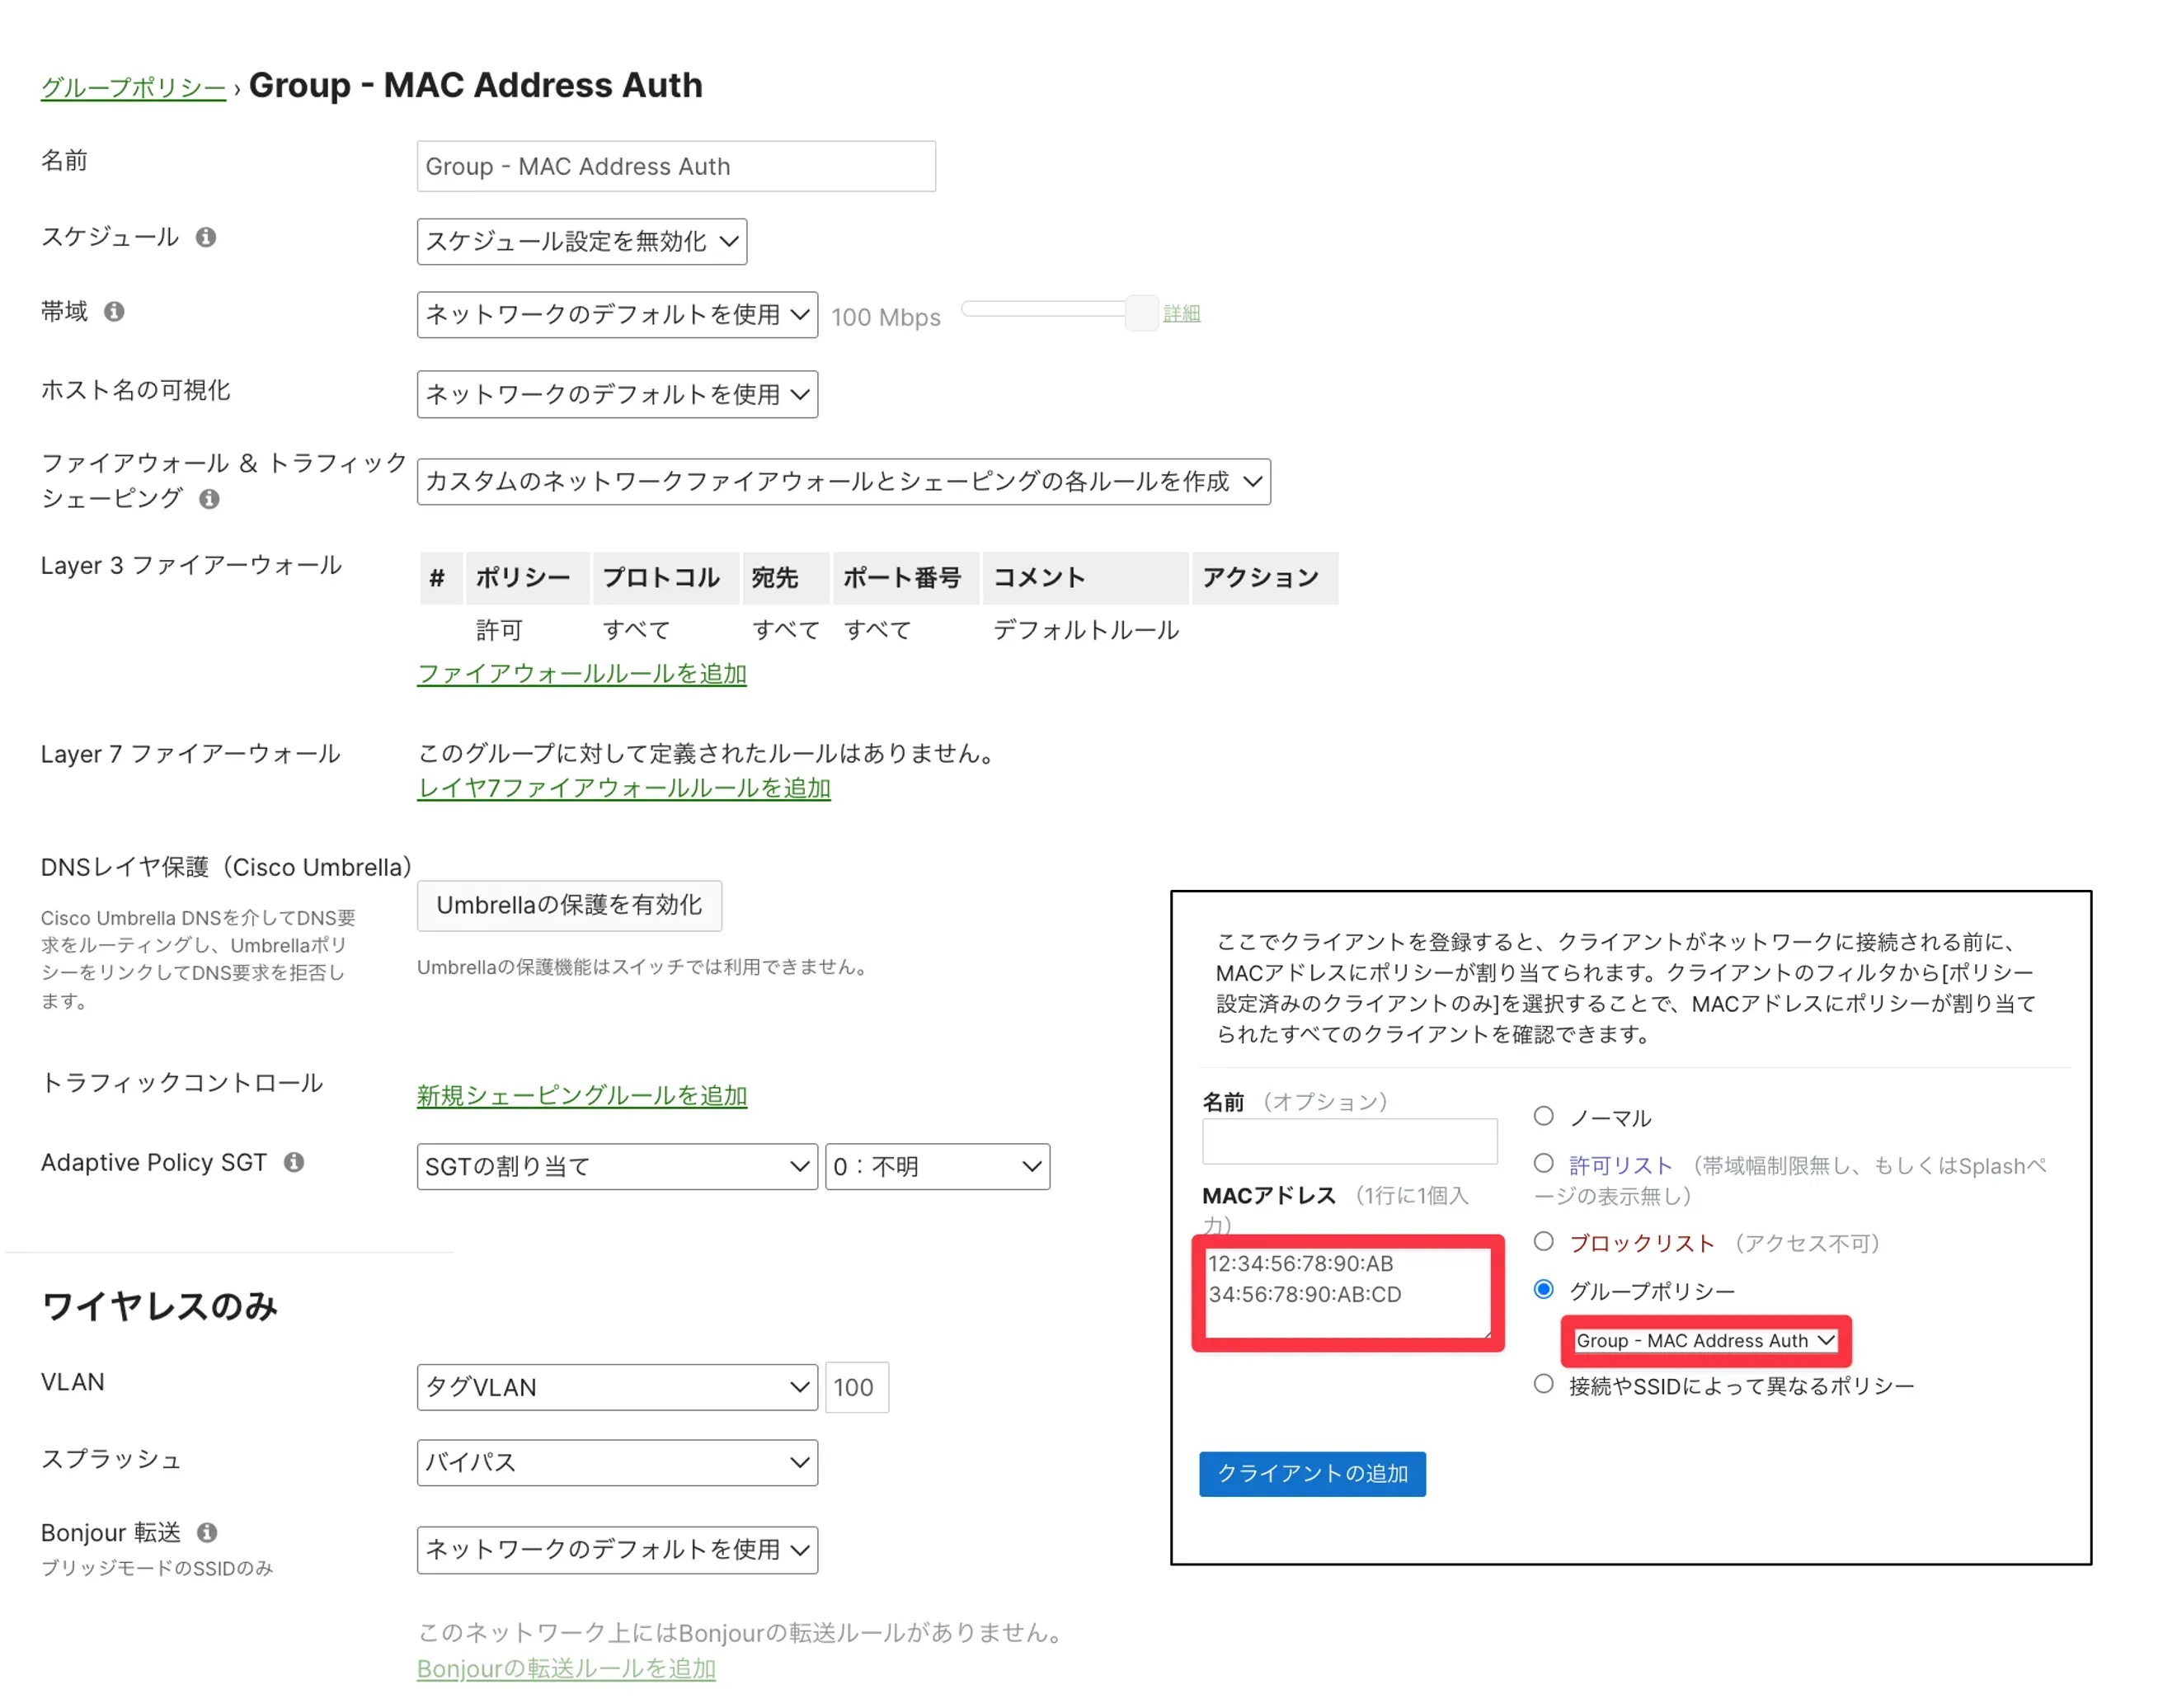Click the info icon beside 帯域

pyautogui.click(x=115, y=311)
